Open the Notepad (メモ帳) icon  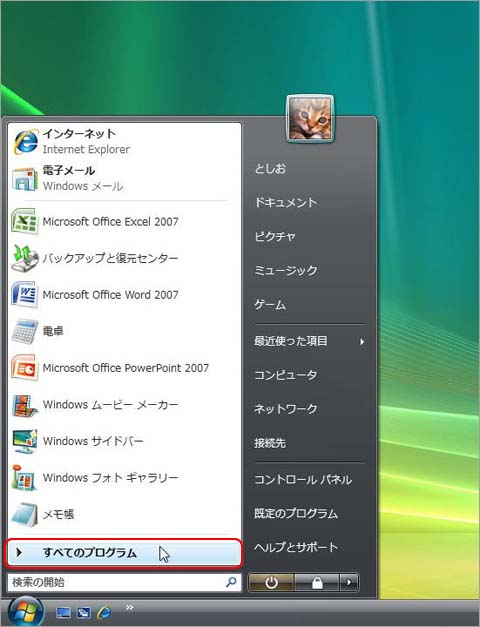click(25, 514)
